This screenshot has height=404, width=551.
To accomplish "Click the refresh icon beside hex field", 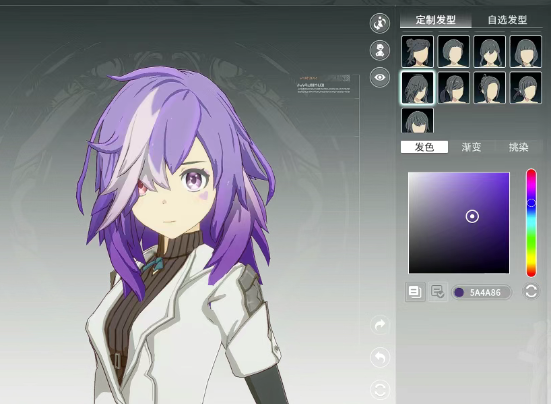I will click(531, 291).
